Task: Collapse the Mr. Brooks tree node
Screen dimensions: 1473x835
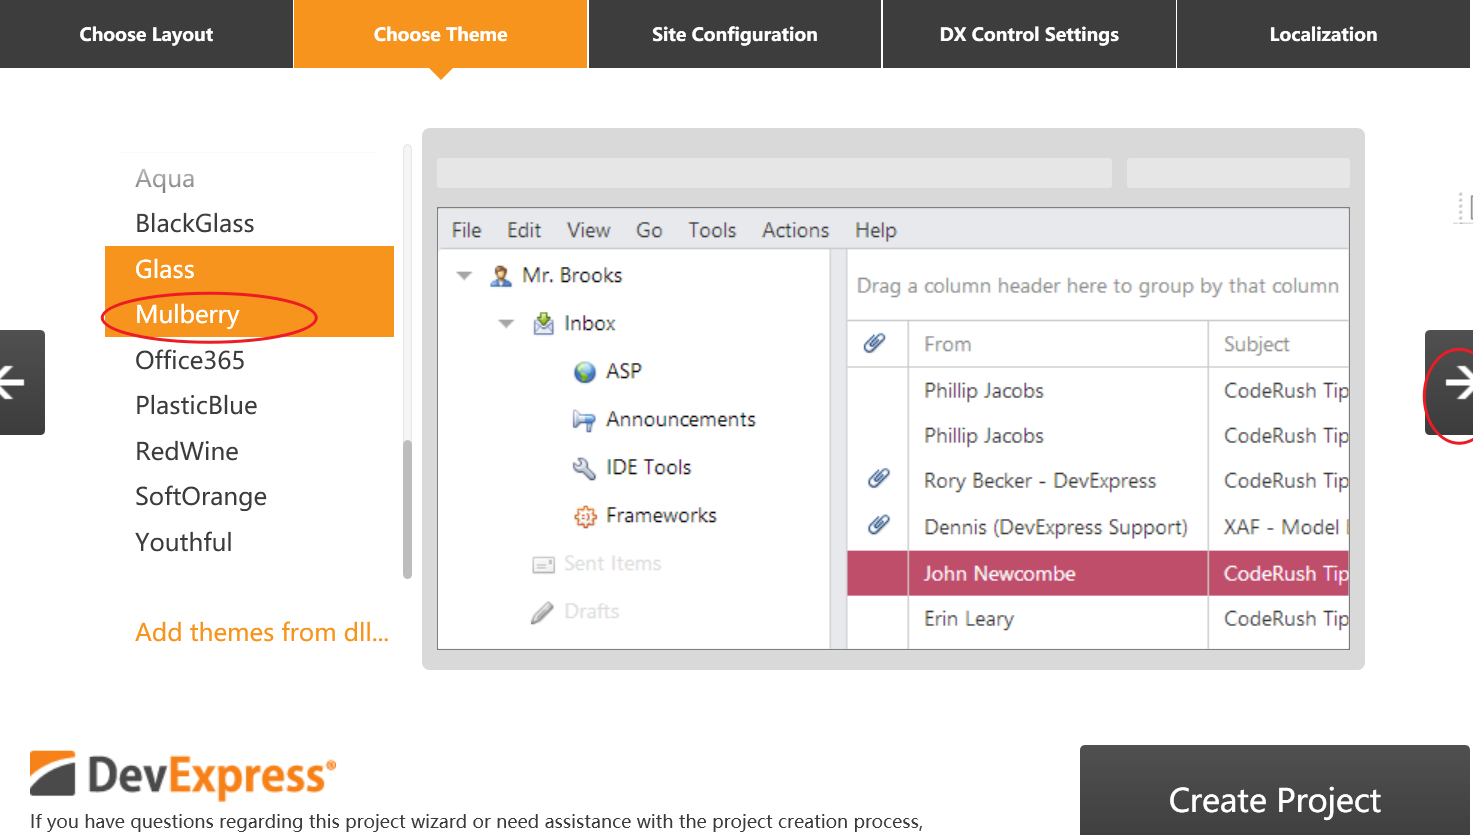Action: (x=462, y=274)
